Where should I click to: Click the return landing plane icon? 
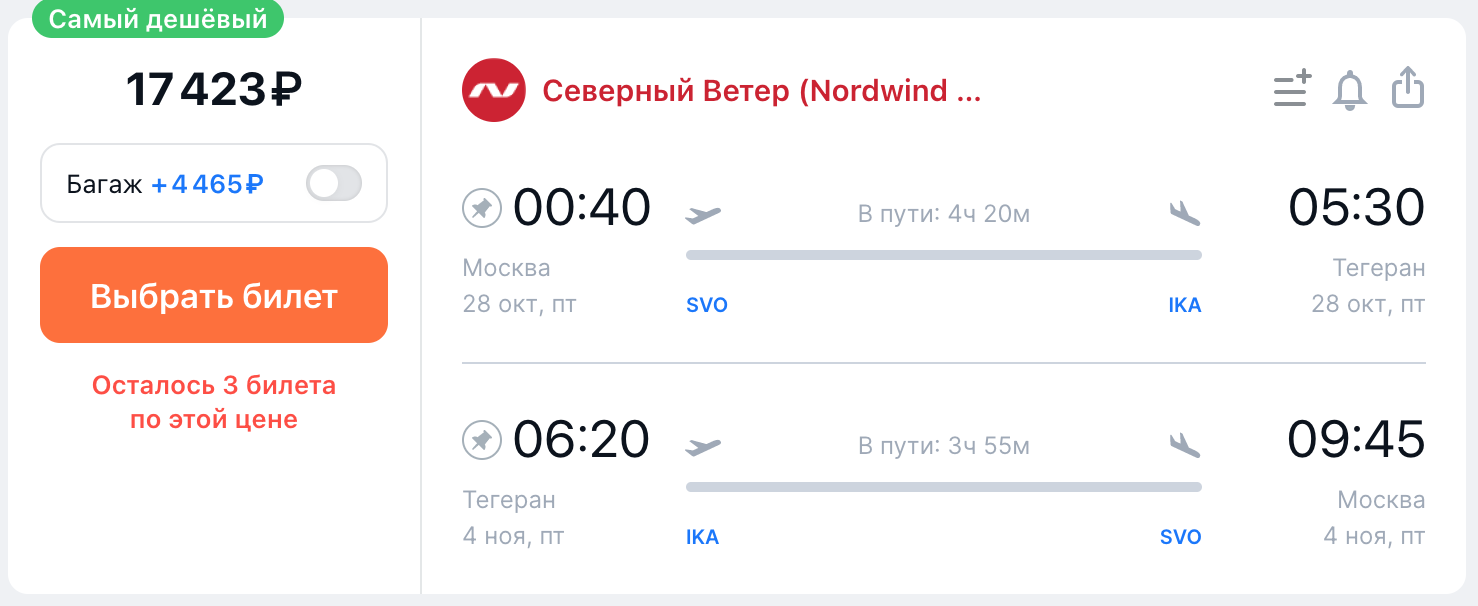point(1184,445)
